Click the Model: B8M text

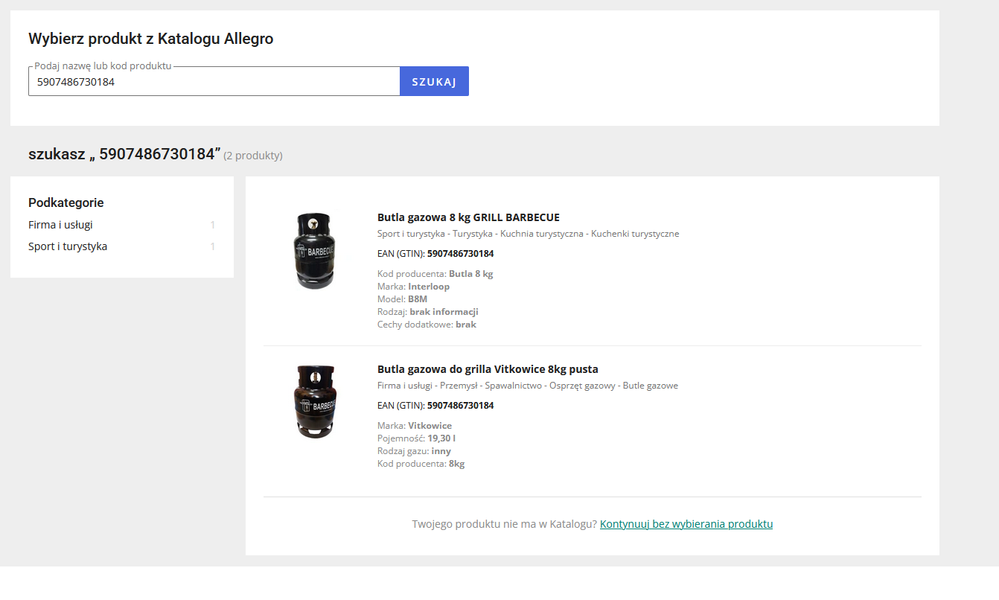402,299
